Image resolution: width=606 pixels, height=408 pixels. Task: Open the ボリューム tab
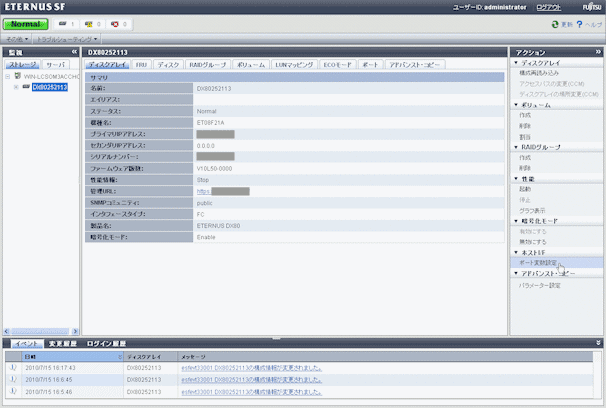251,65
